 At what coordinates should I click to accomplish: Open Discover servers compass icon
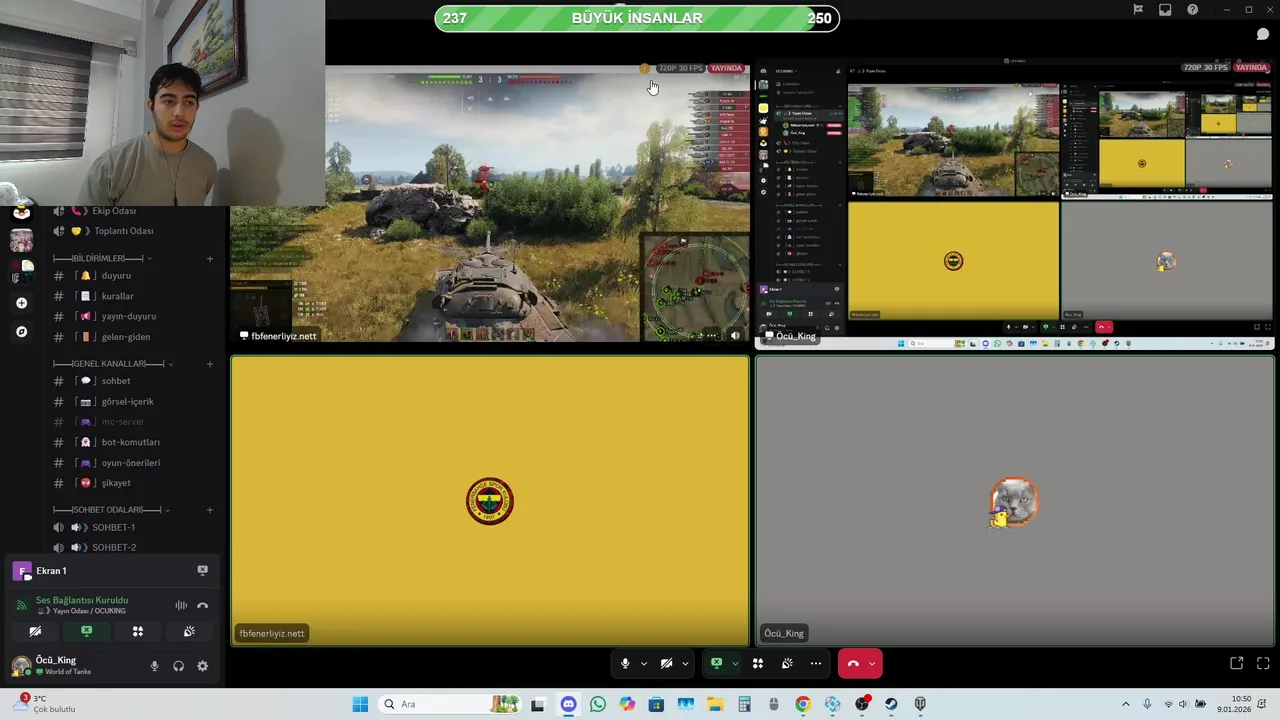pyautogui.click(x=22, y=332)
